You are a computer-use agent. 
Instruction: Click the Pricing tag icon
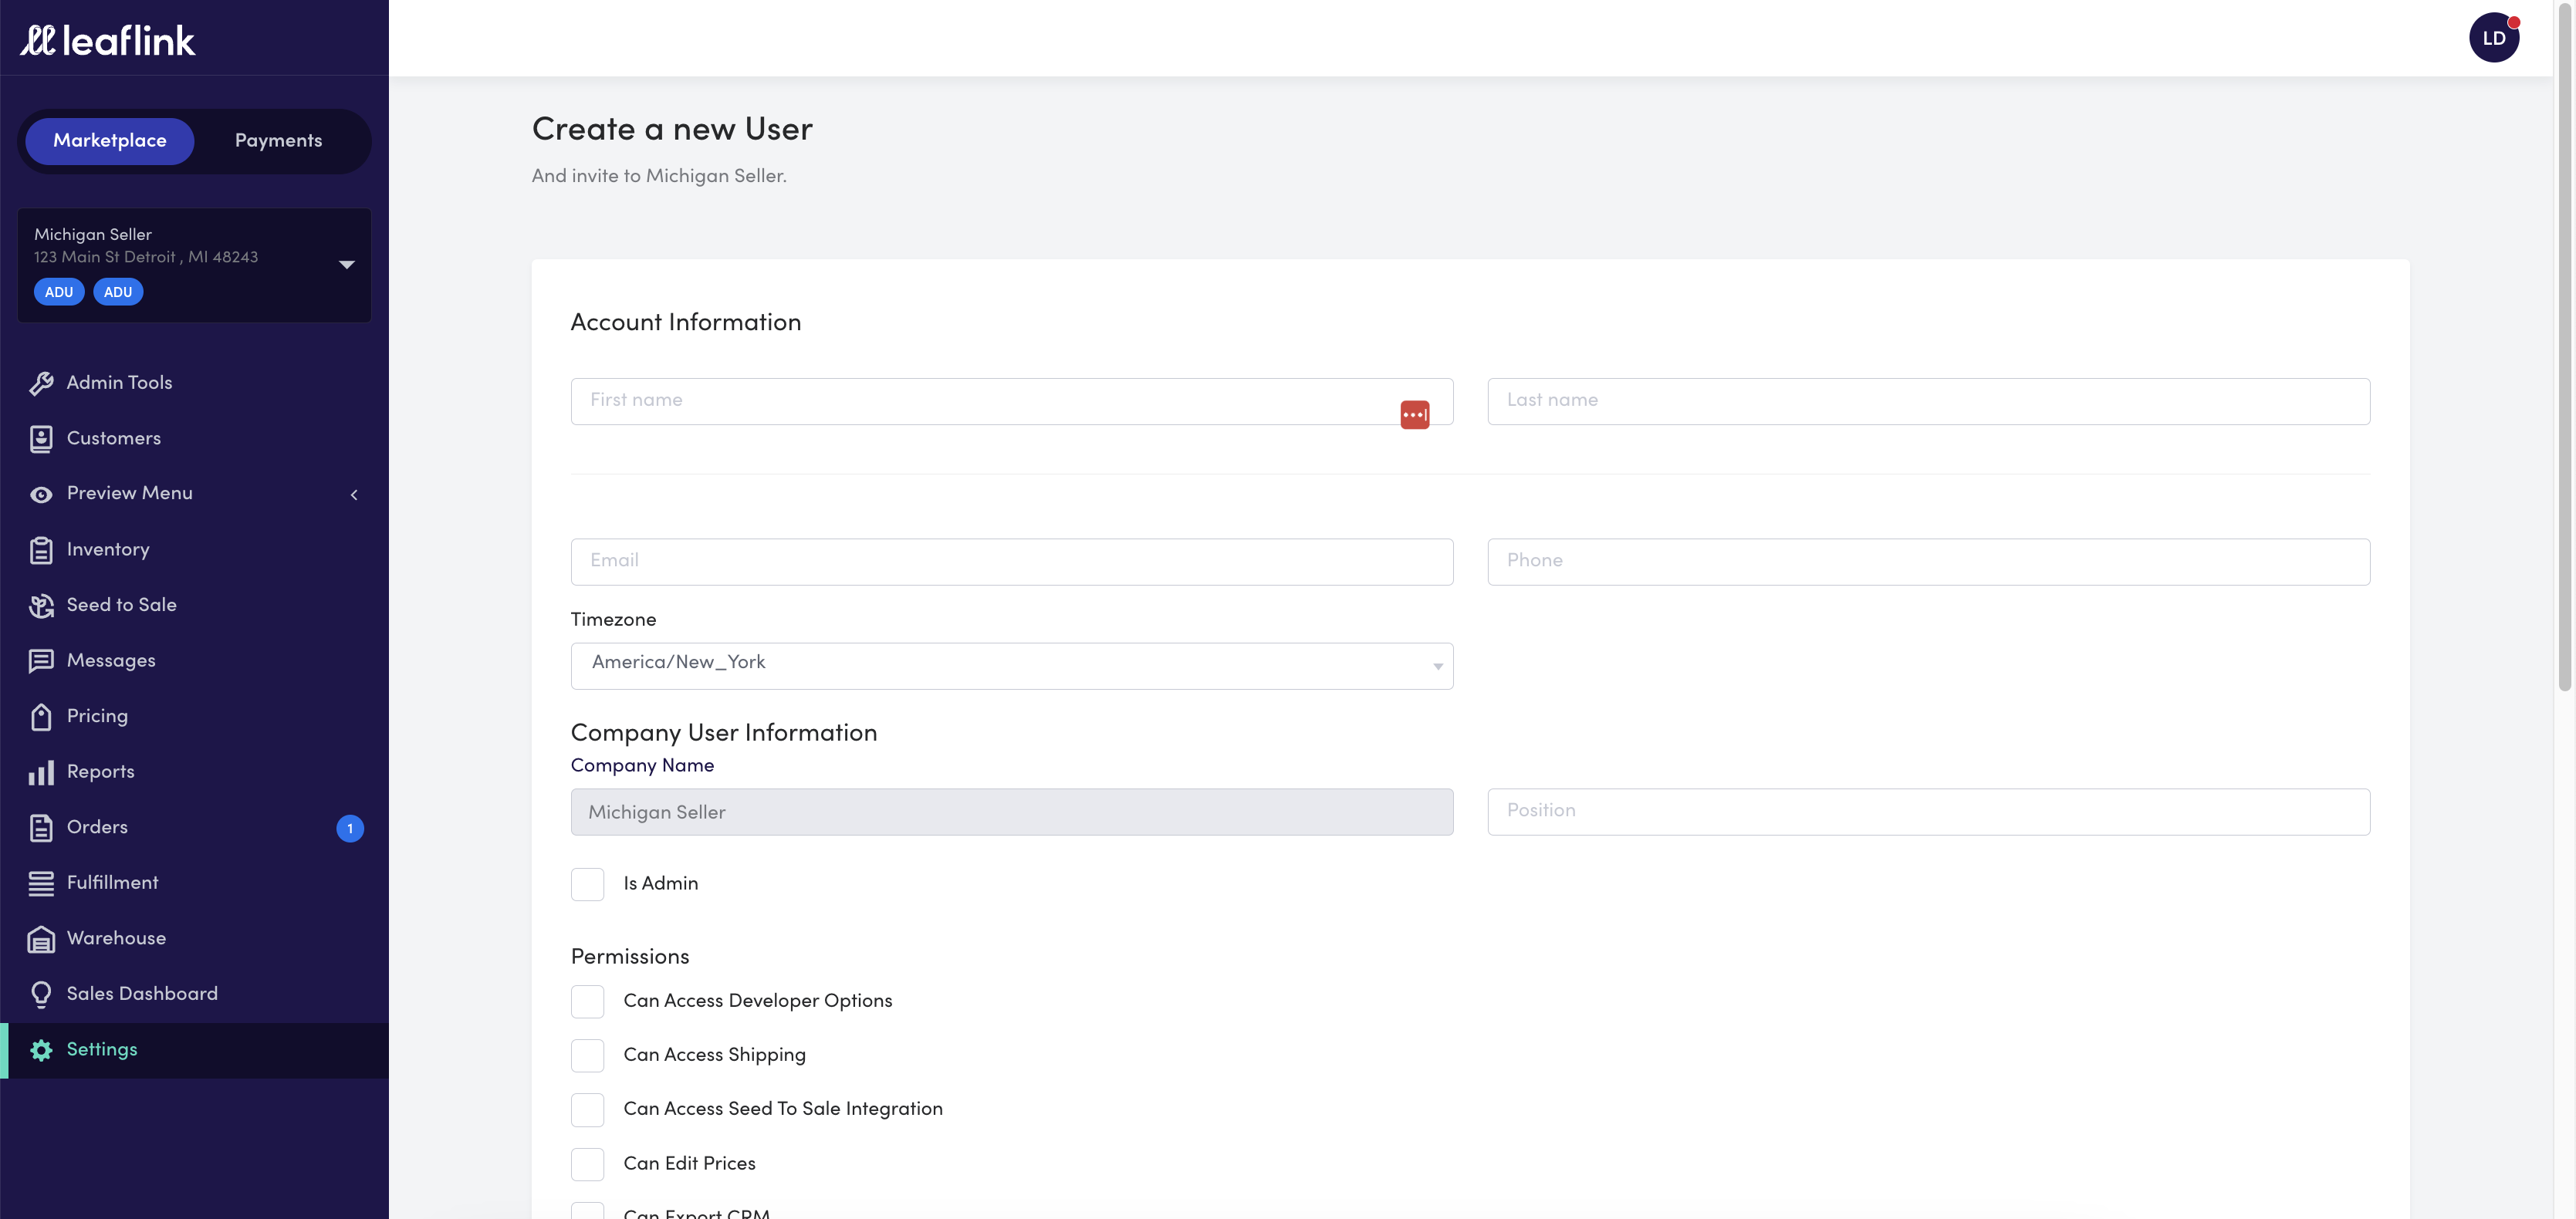pos(41,717)
